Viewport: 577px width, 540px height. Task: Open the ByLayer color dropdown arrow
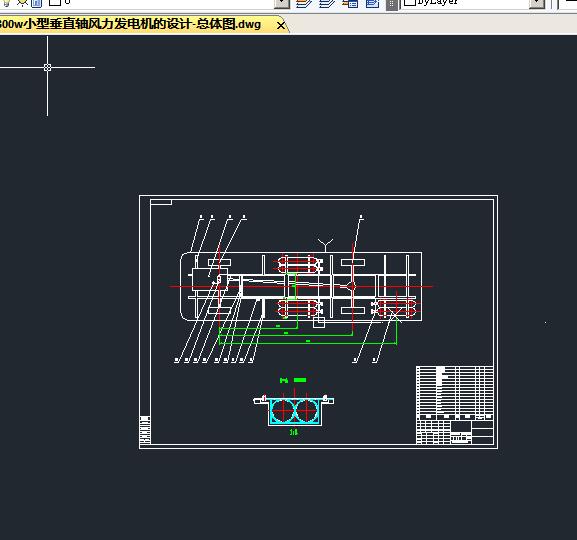point(537,4)
